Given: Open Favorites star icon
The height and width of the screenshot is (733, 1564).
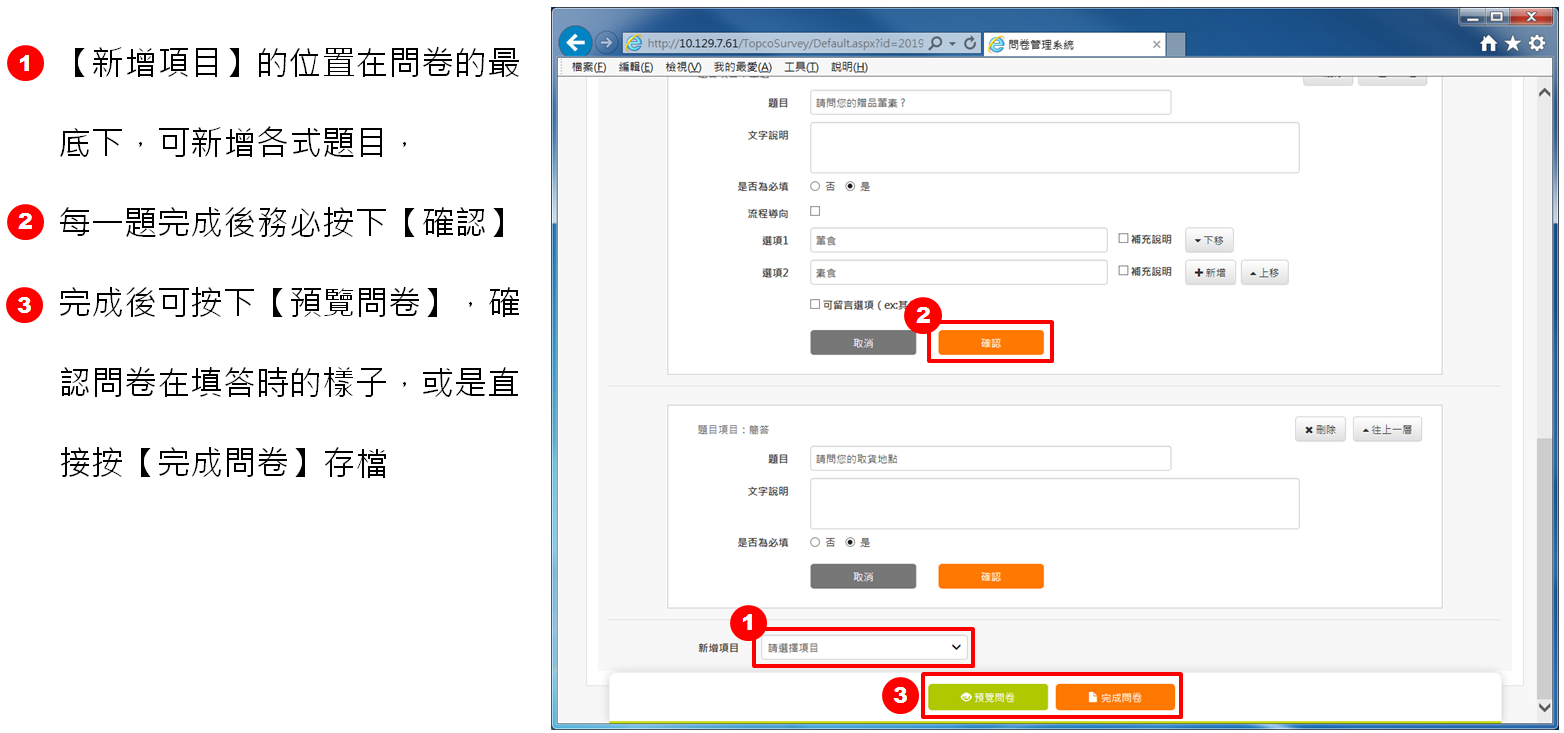Looking at the screenshot, I should pos(1512,43).
